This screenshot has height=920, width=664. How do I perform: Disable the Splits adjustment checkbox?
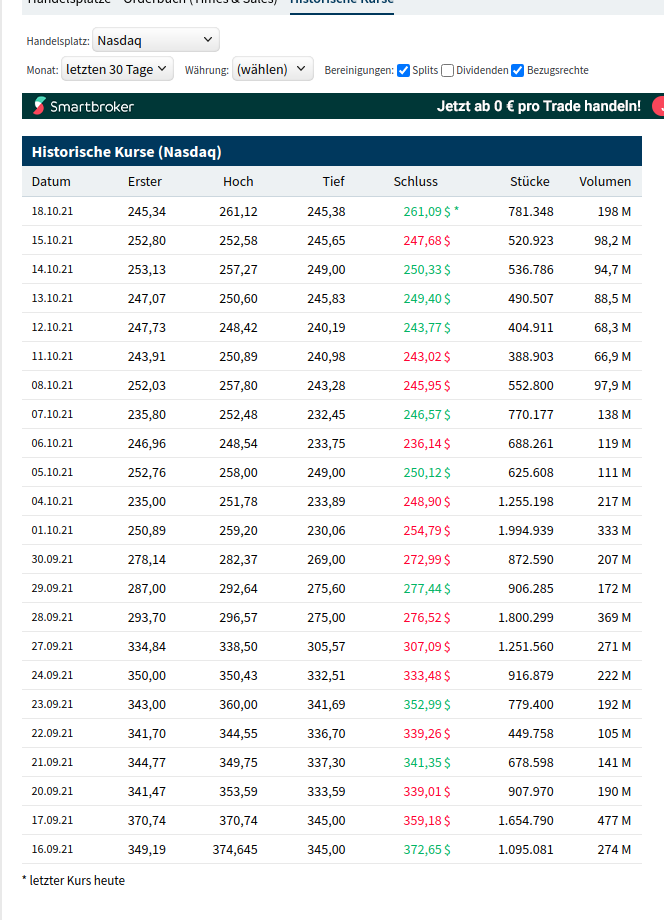pos(403,70)
